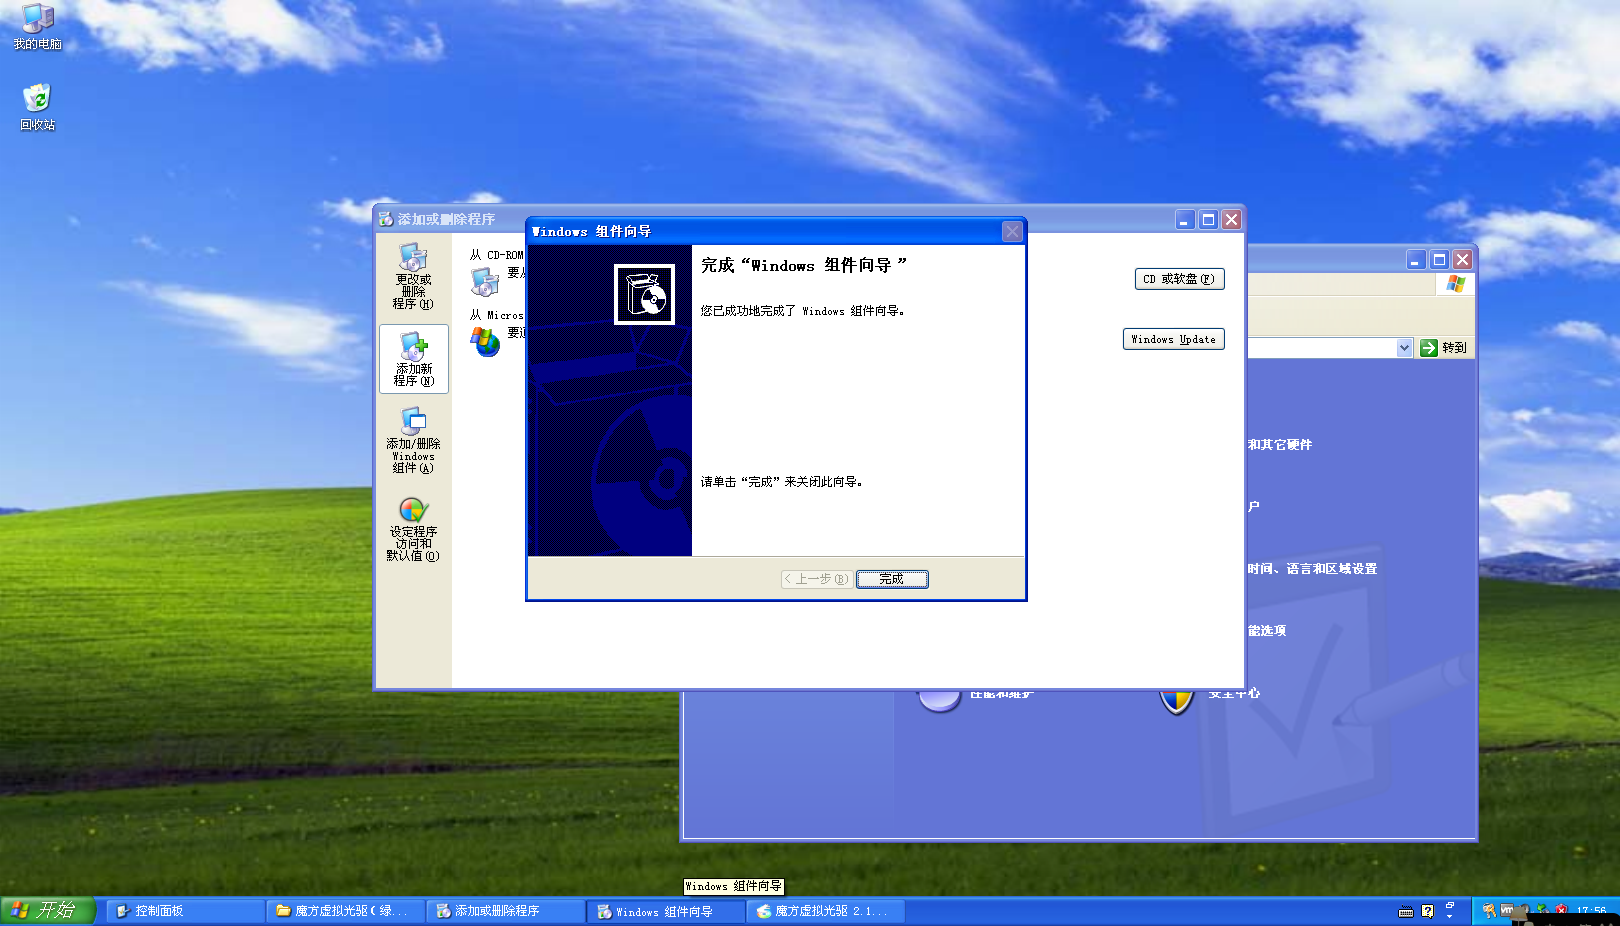Image resolution: width=1620 pixels, height=926 pixels.
Task: Click the keyboard layout indicator on taskbar
Action: [x=1406, y=911]
